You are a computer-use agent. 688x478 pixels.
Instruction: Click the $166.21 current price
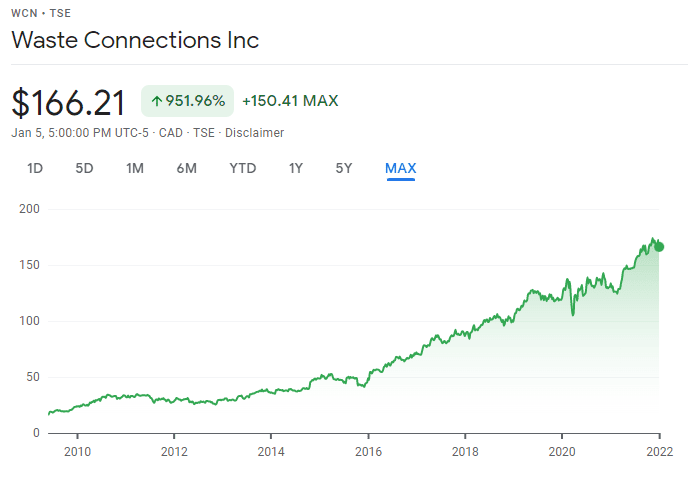click(69, 103)
